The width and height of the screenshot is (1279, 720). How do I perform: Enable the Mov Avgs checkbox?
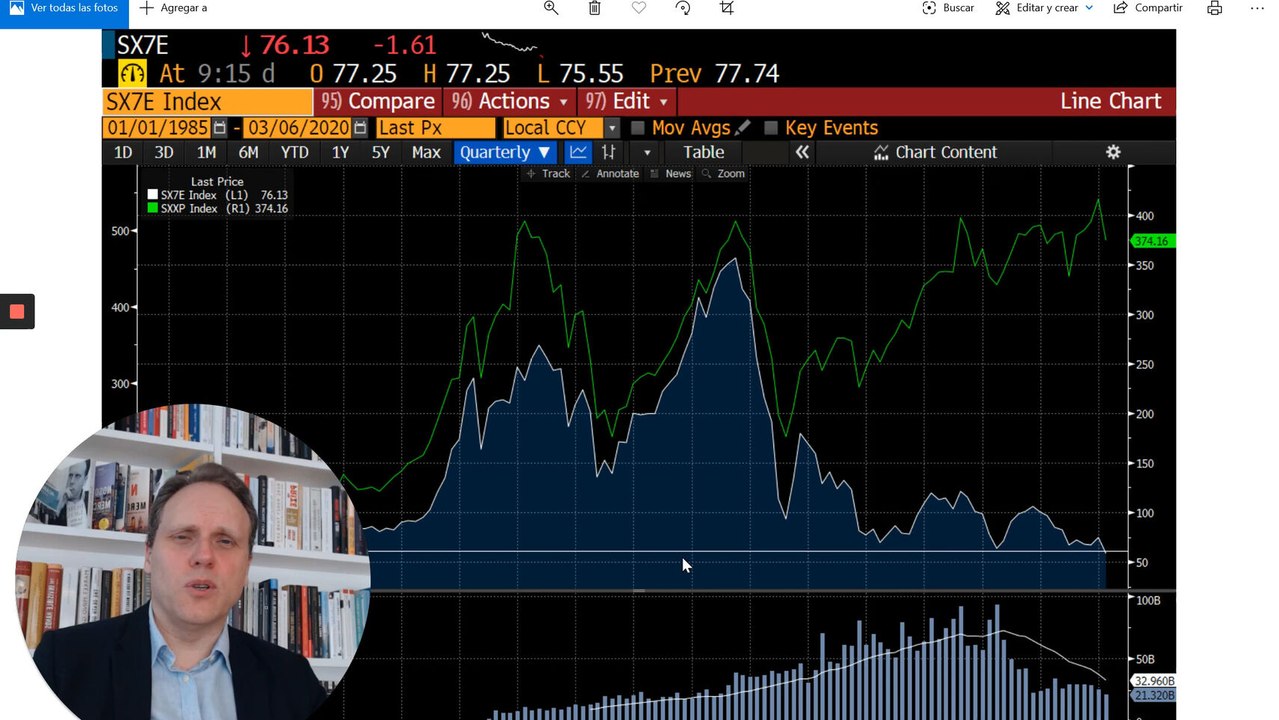638,128
